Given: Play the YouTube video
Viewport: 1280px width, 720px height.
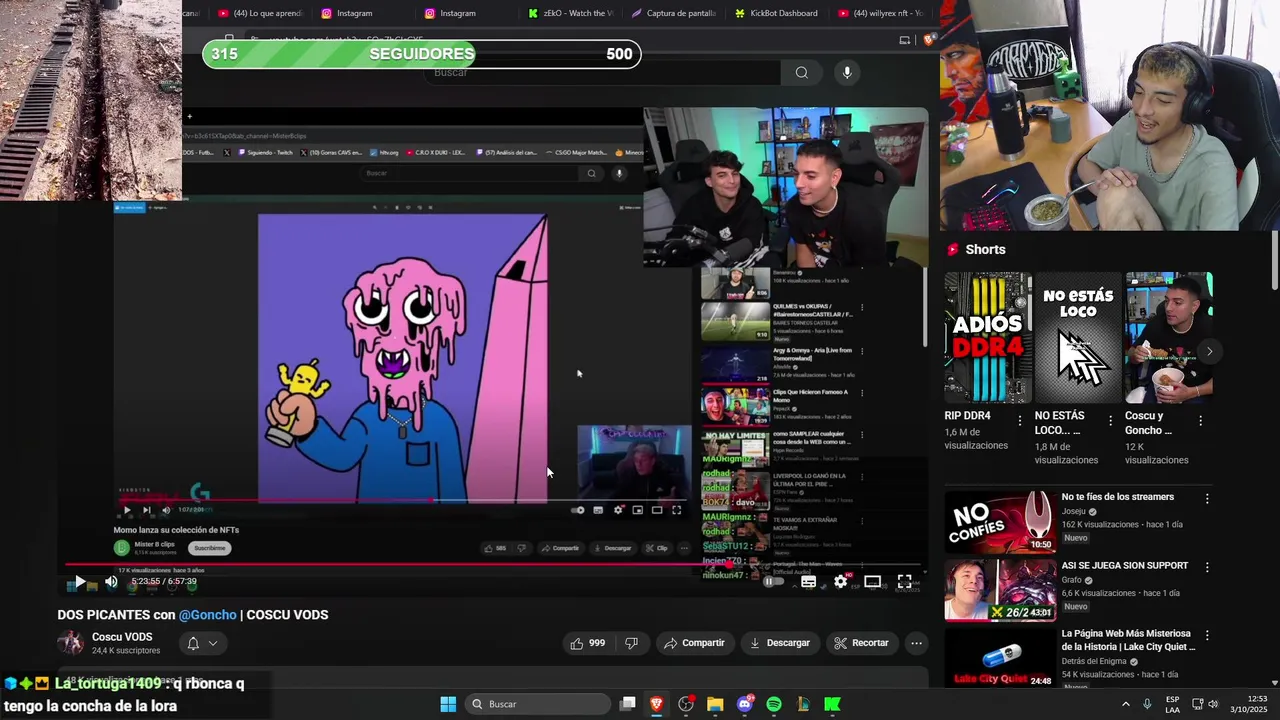Looking at the screenshot, I should point(79,581).
